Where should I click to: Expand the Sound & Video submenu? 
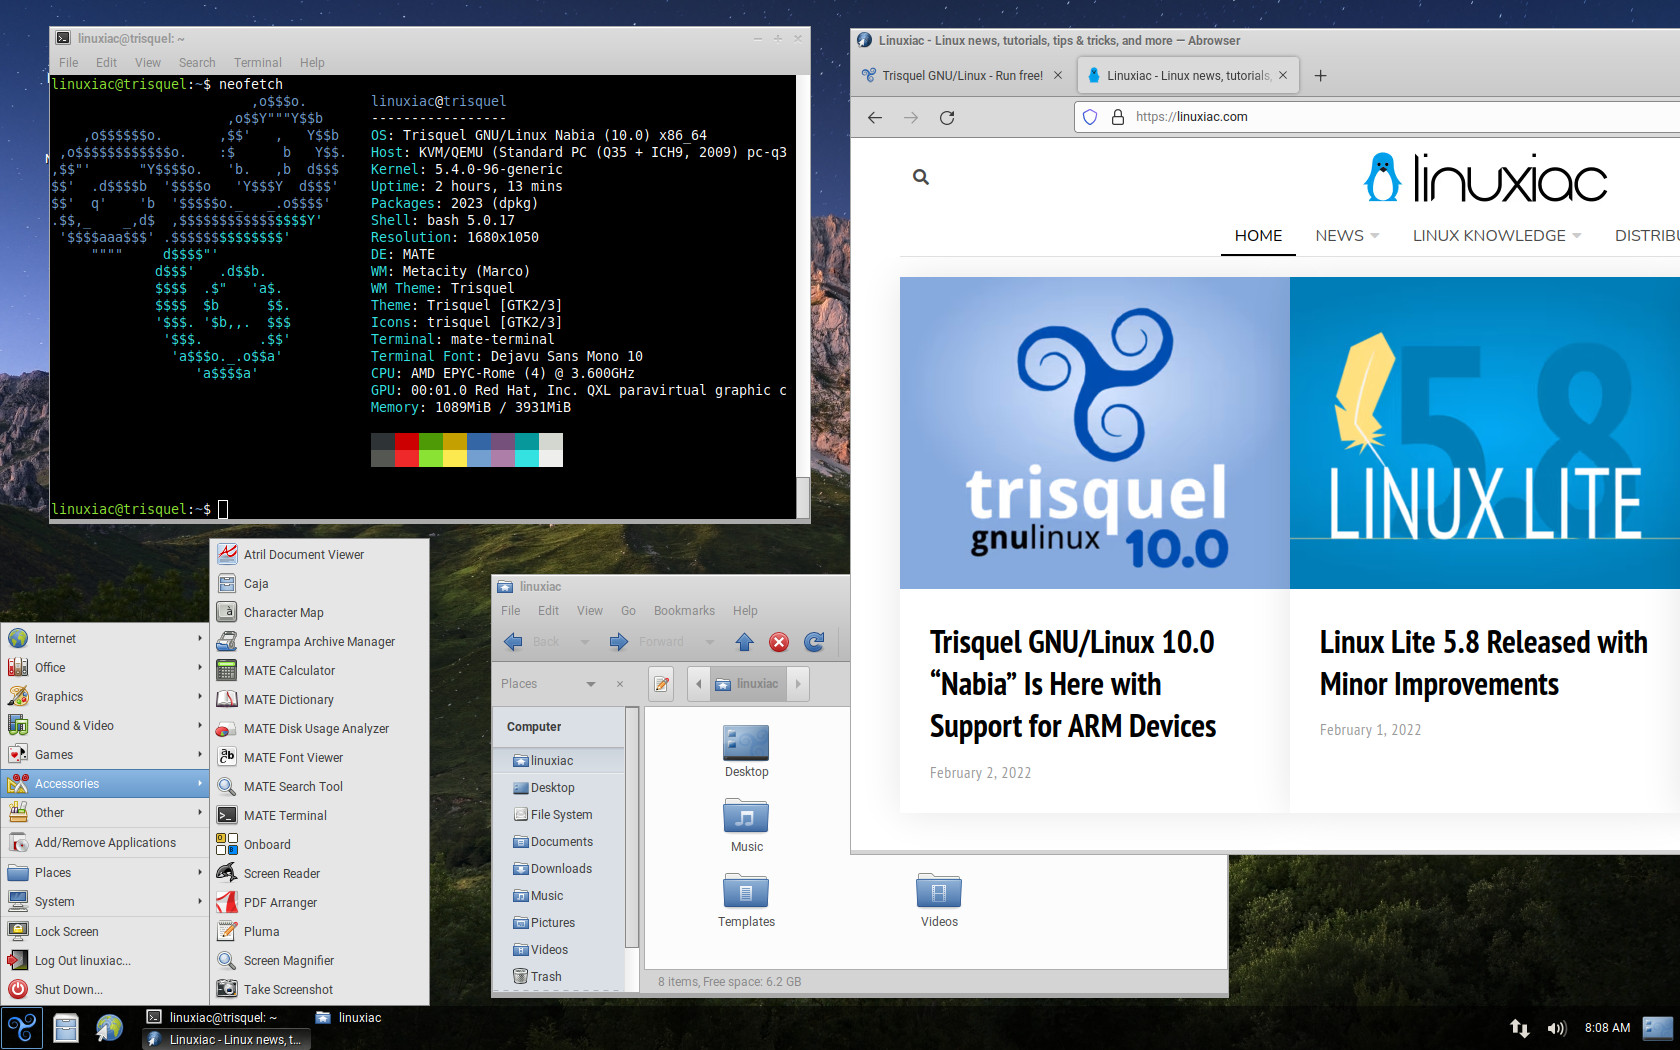(105, 725)
